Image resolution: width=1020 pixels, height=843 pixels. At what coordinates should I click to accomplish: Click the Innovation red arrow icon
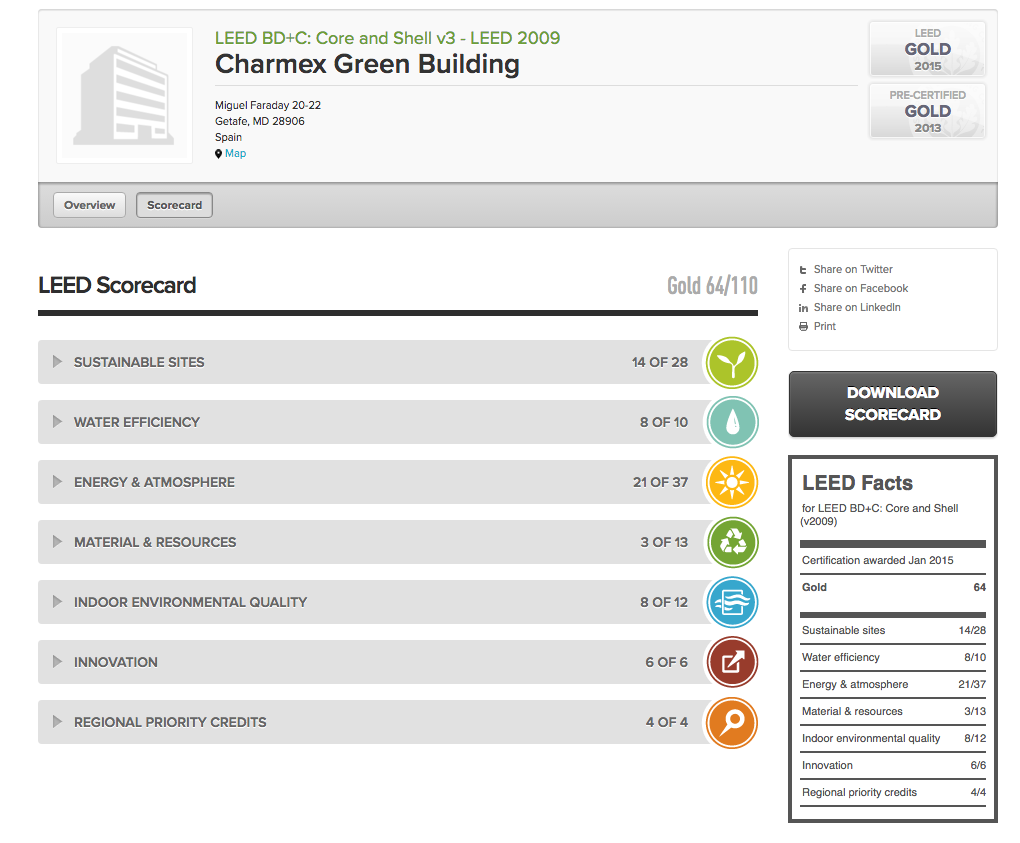[732, 662]
